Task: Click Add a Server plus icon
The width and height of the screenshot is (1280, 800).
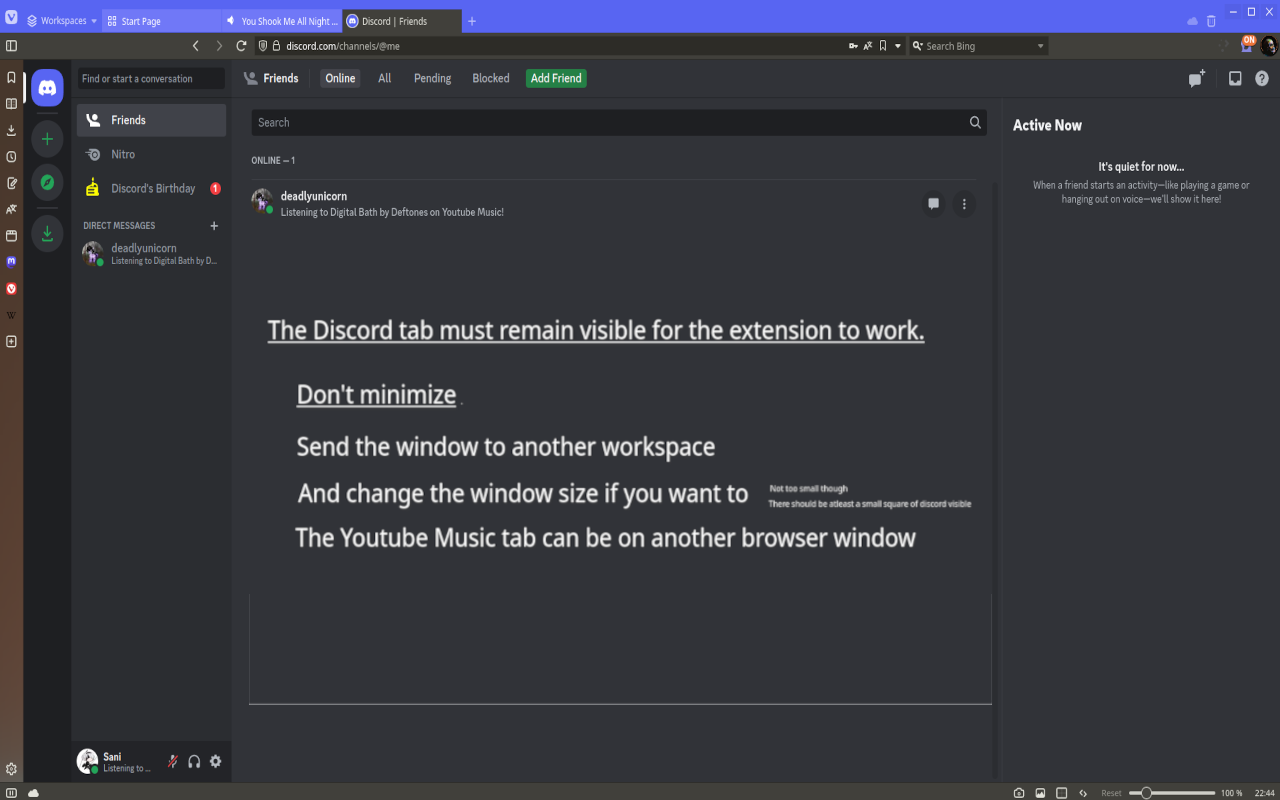Action: pos(47,139)
